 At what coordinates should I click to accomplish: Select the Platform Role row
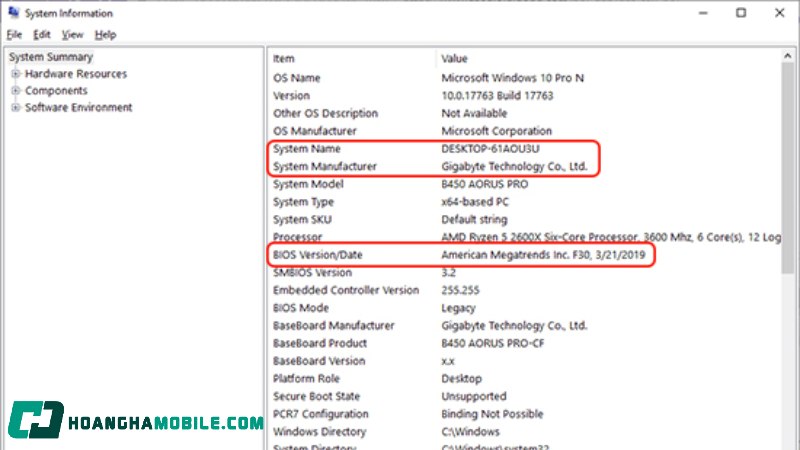(x=524, y=379)
